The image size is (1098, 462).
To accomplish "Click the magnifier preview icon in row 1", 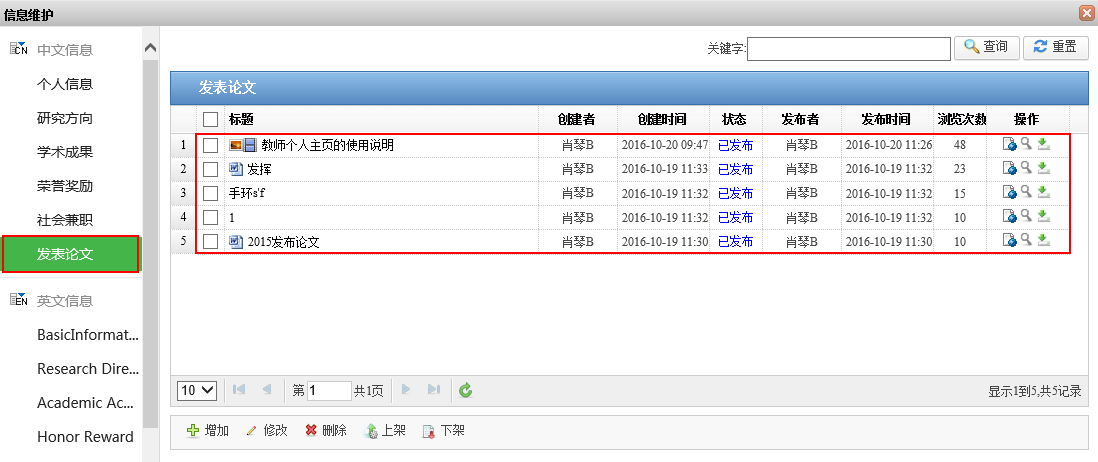I will 1026,144.
